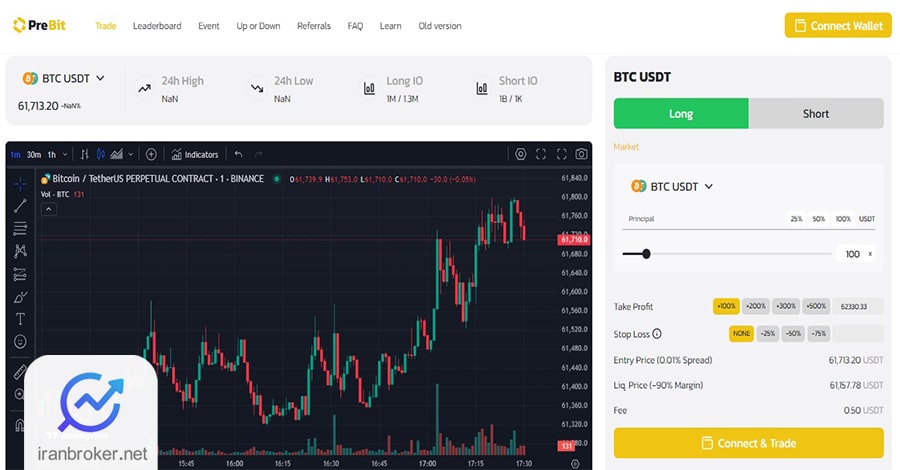Take a chart snapshot with camera icon
The image size is (900, 470).
pyautogui.click(x=581, y=154)
